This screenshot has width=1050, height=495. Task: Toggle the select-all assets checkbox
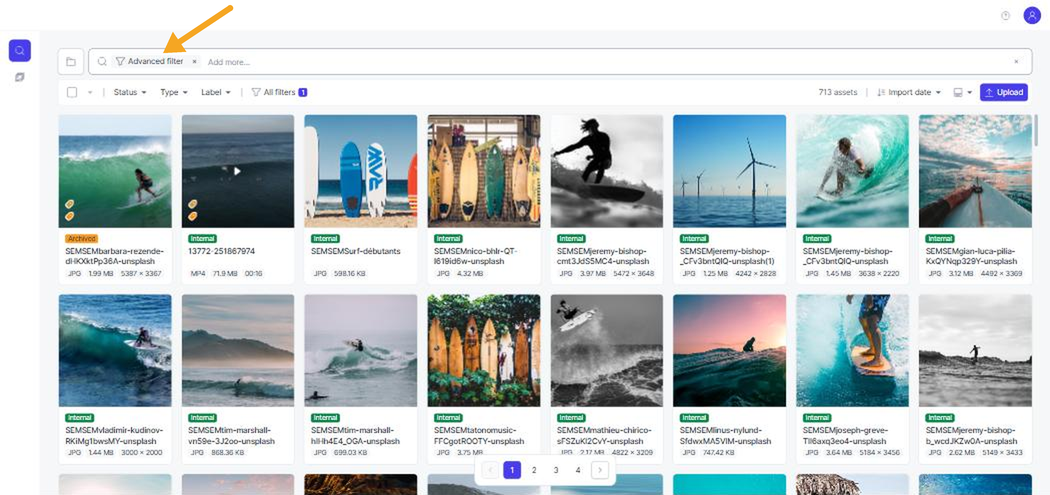72,92
